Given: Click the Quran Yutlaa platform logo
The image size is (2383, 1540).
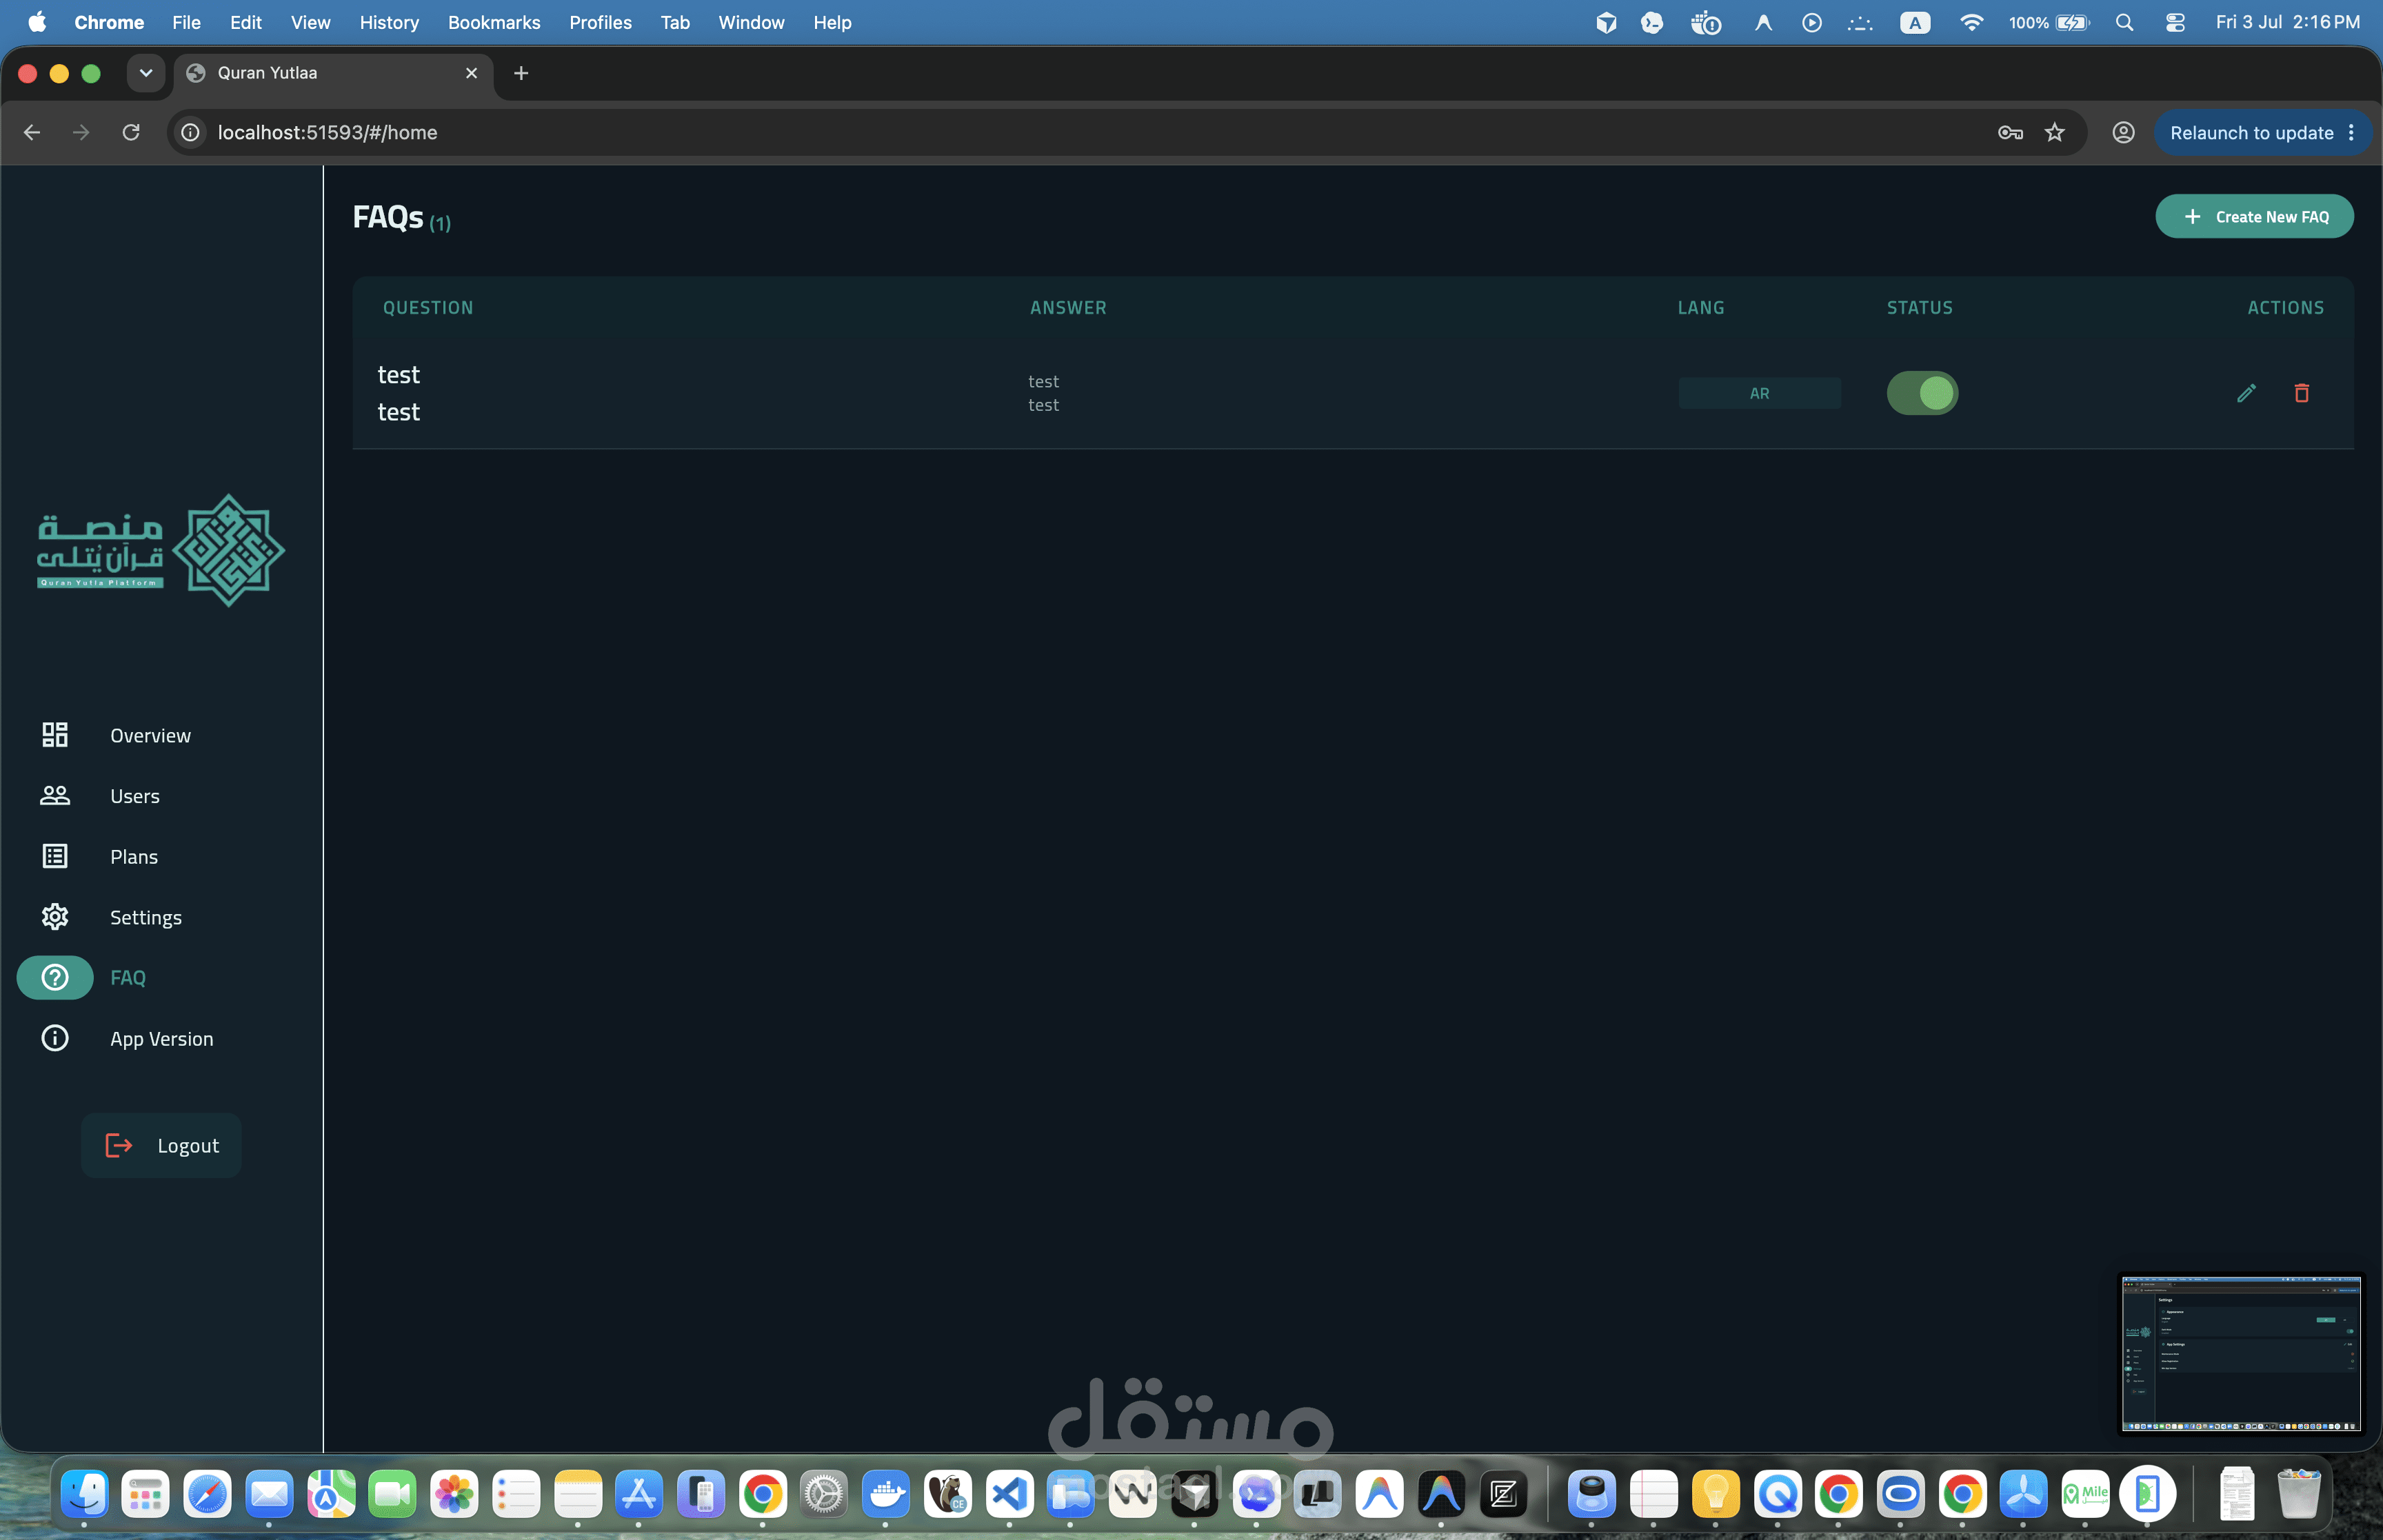Looking at the screenshot, I should (161, 550).
